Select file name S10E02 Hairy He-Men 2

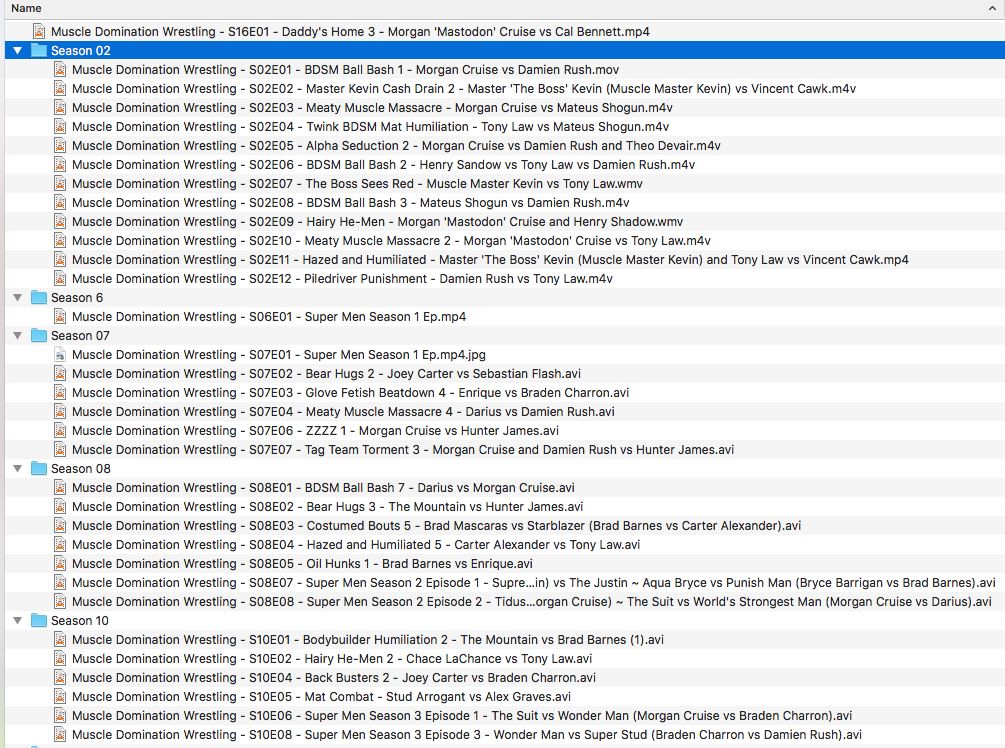332,658
